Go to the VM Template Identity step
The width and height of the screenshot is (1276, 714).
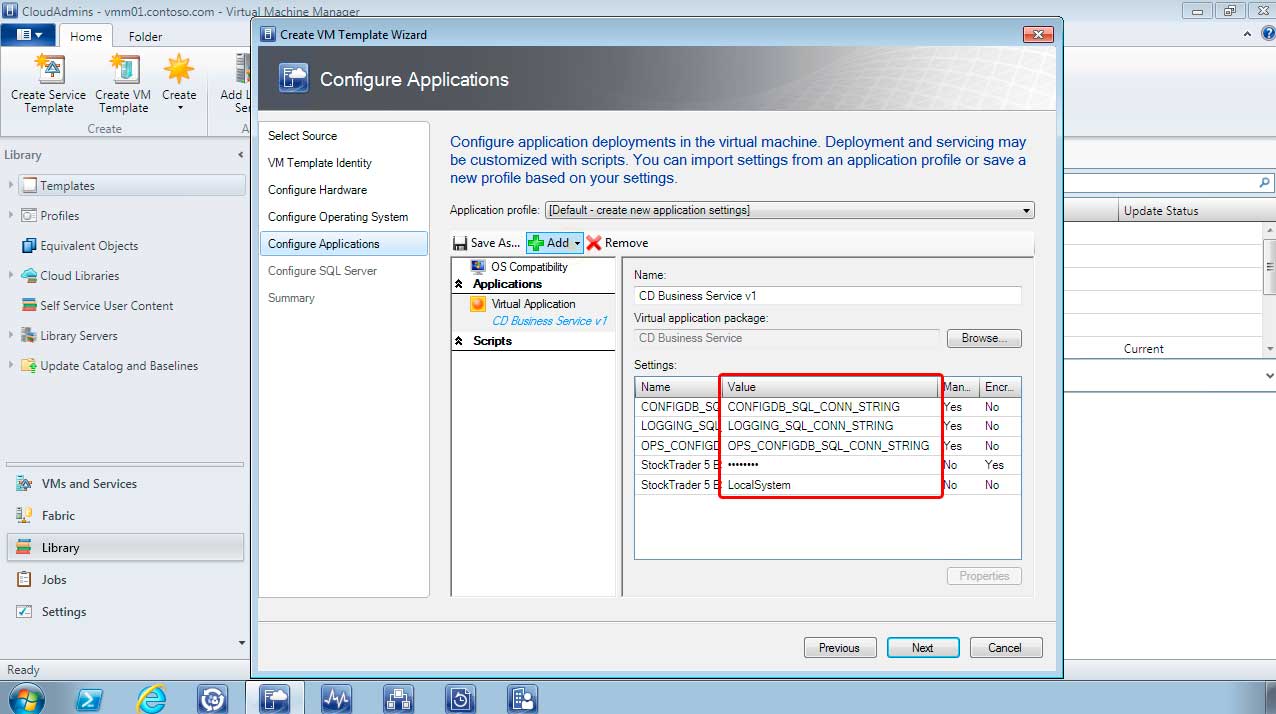point(320,163)
